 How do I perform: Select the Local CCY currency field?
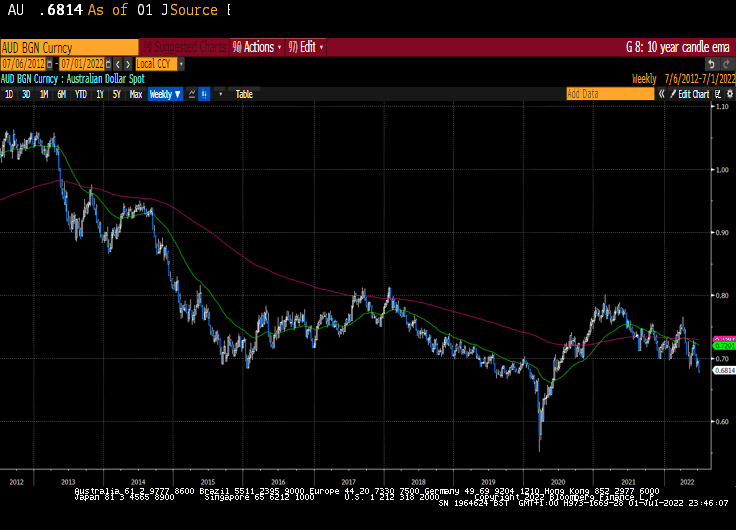156,64
